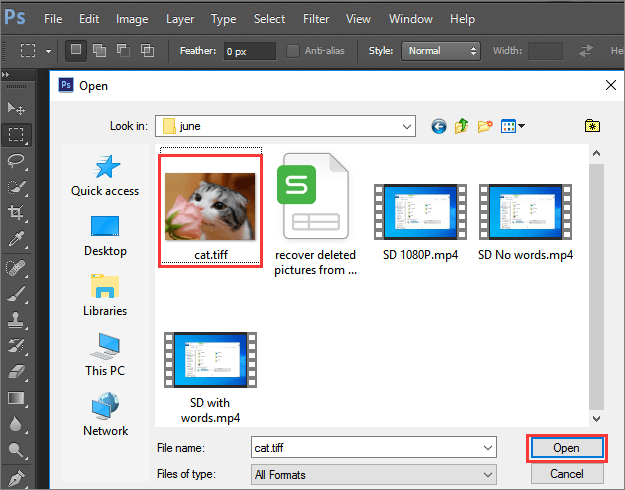Choose the Eraser tool
This screenshot has height=490, width=625.
17,370
